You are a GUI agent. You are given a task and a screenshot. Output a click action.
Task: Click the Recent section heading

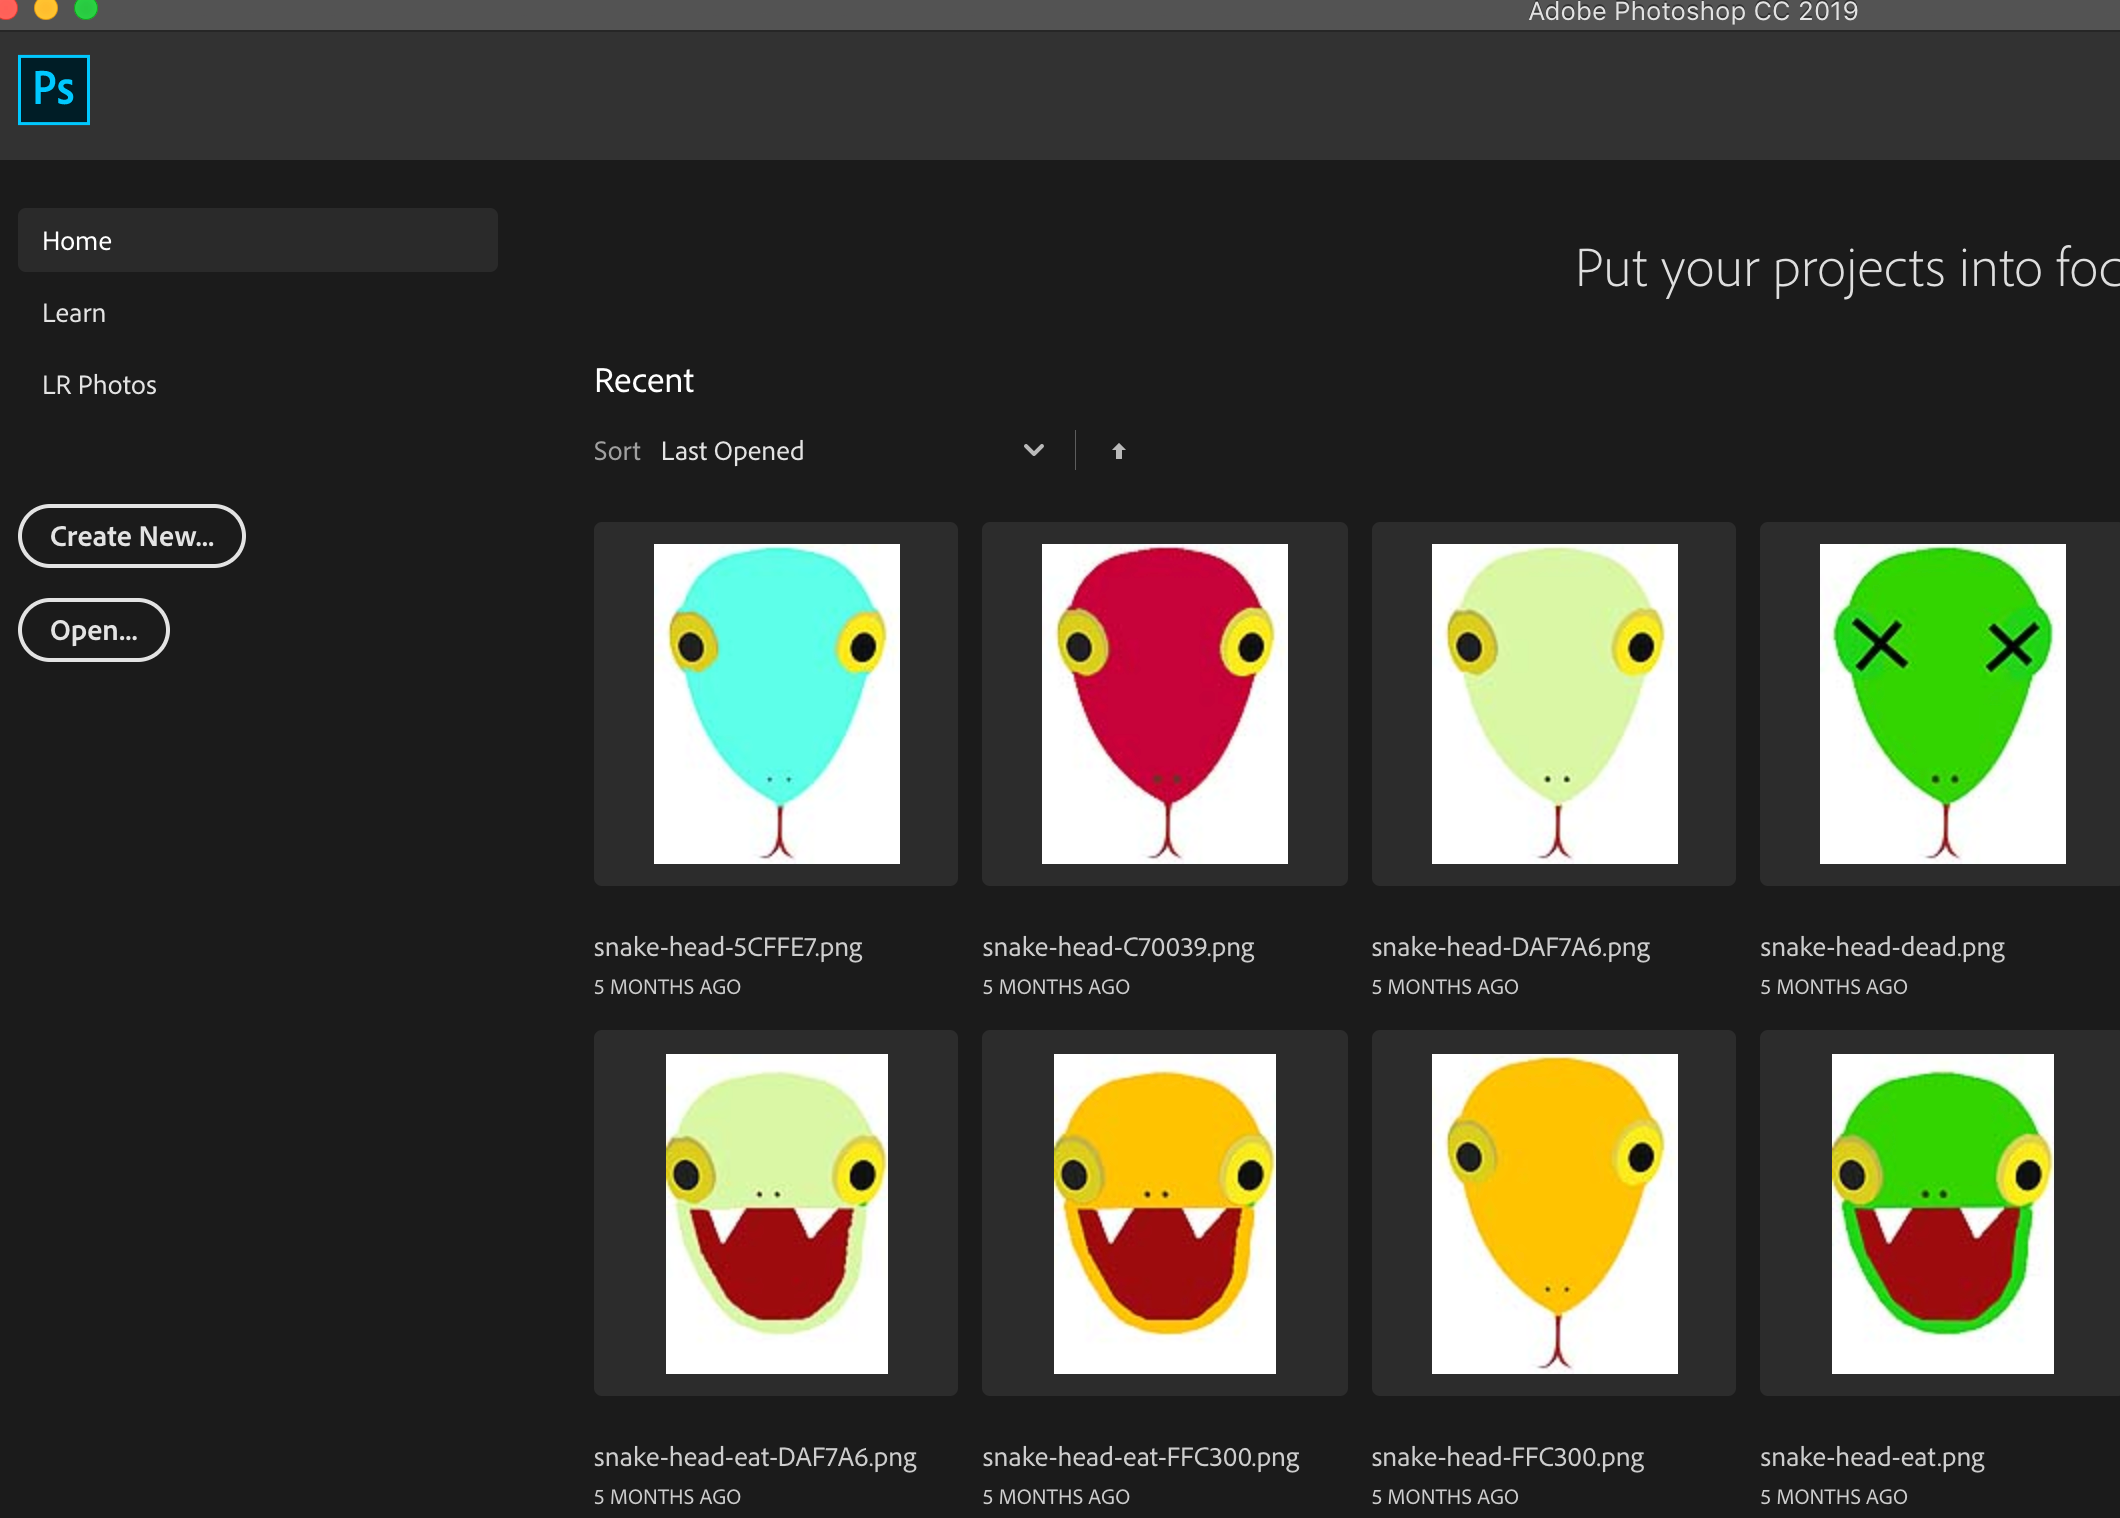click(x=644, y=380)
